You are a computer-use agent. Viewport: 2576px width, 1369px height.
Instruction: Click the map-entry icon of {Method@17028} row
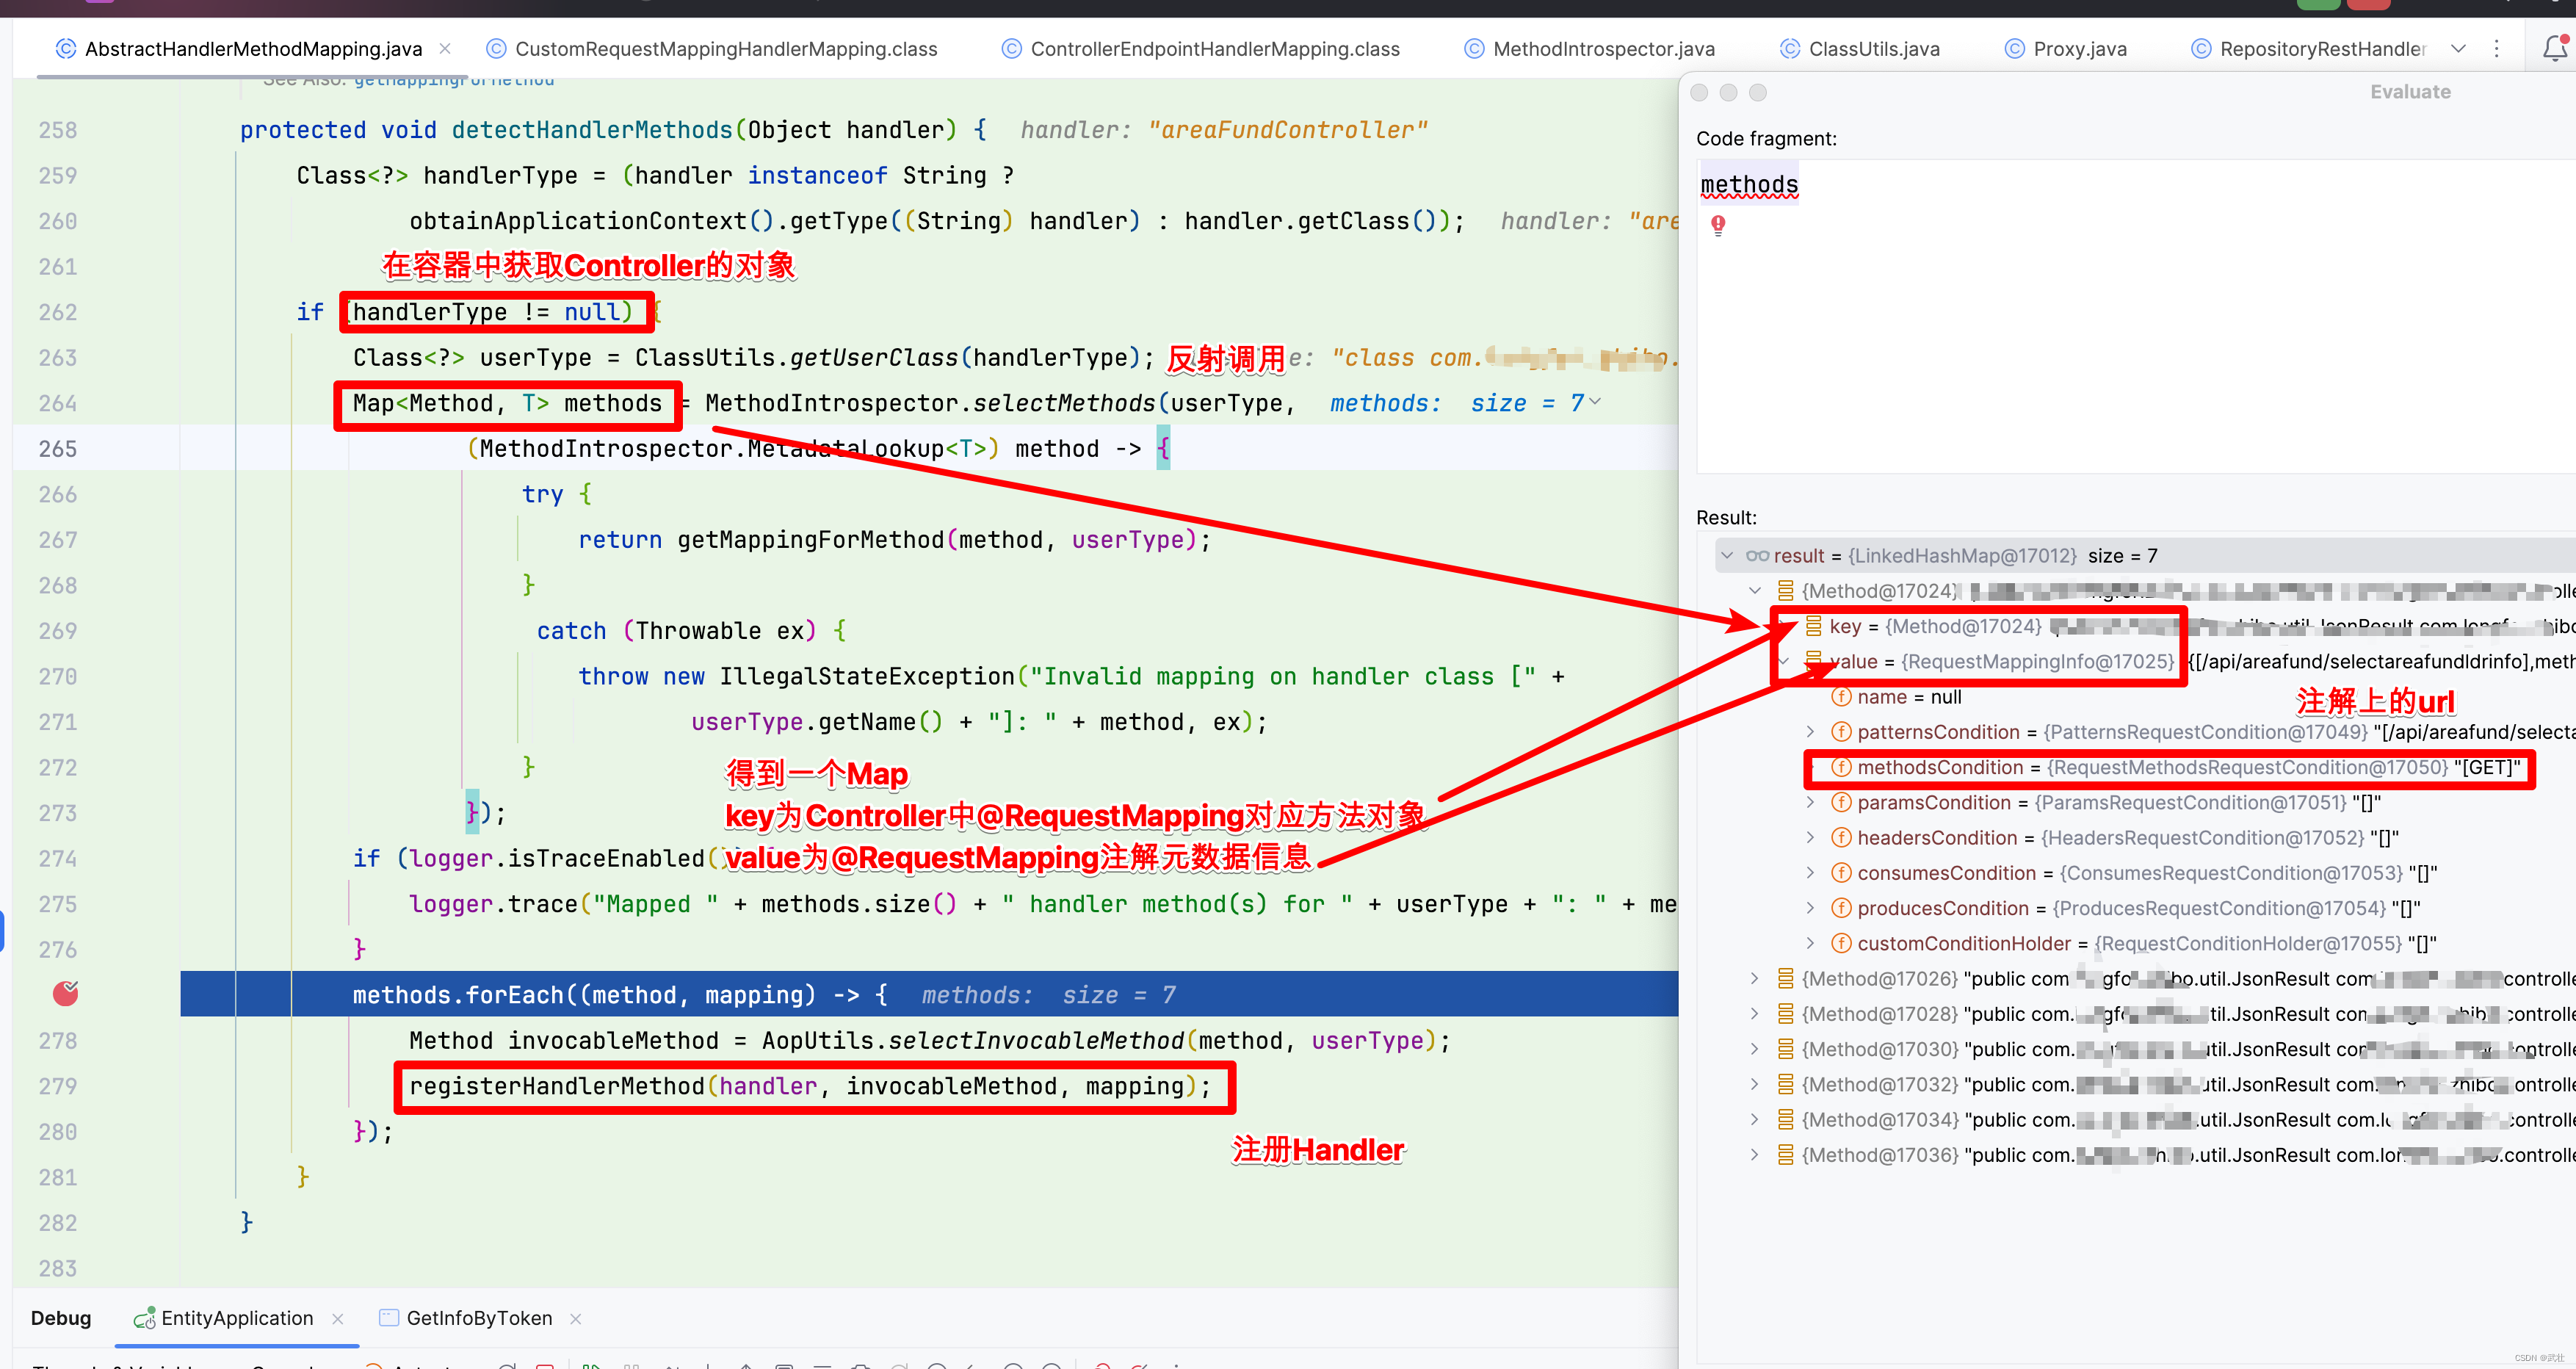(x=1785, y=1013)
